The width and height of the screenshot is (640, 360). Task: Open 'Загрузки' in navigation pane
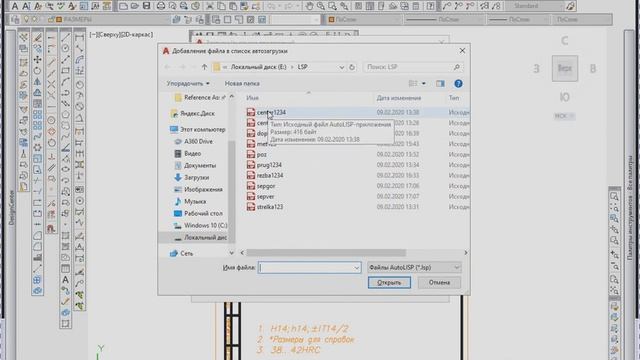click(x=196, y=178)
